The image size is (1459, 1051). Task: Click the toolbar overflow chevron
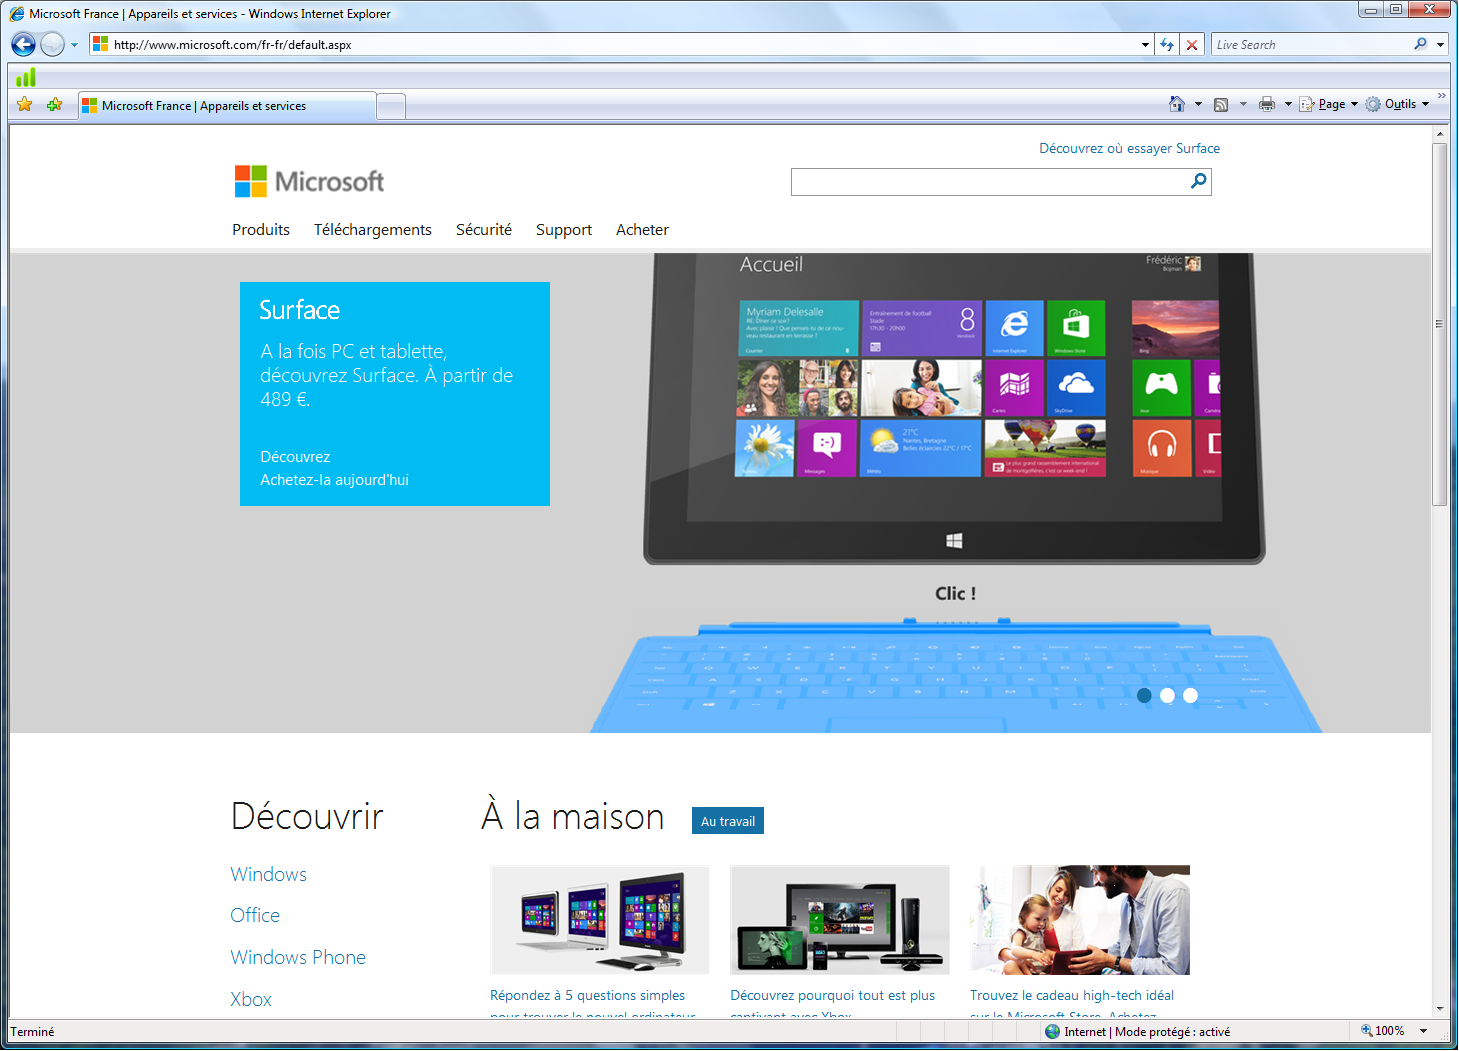point(1441,97)
